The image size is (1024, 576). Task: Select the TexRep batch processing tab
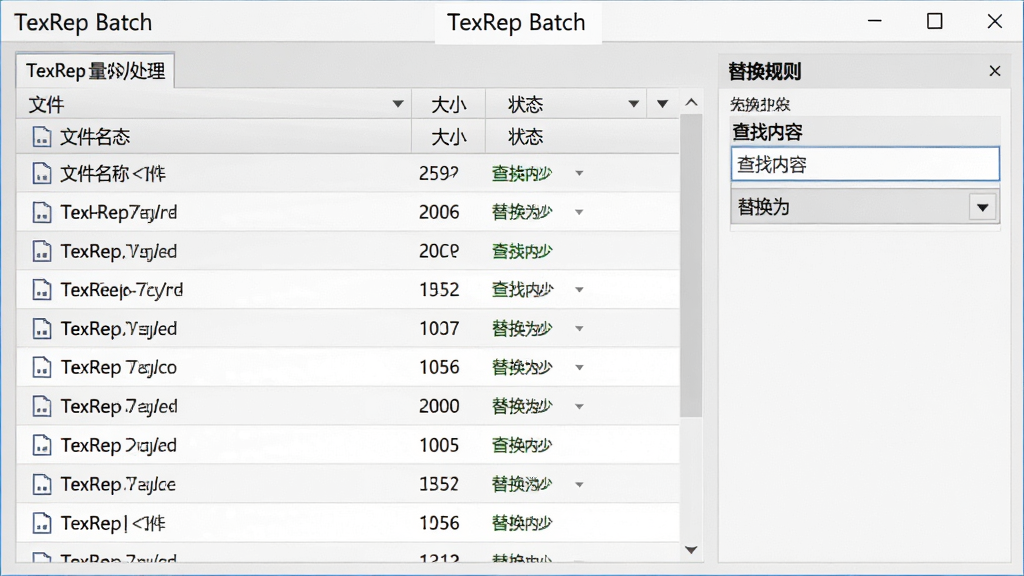click(x=95, y=71)
